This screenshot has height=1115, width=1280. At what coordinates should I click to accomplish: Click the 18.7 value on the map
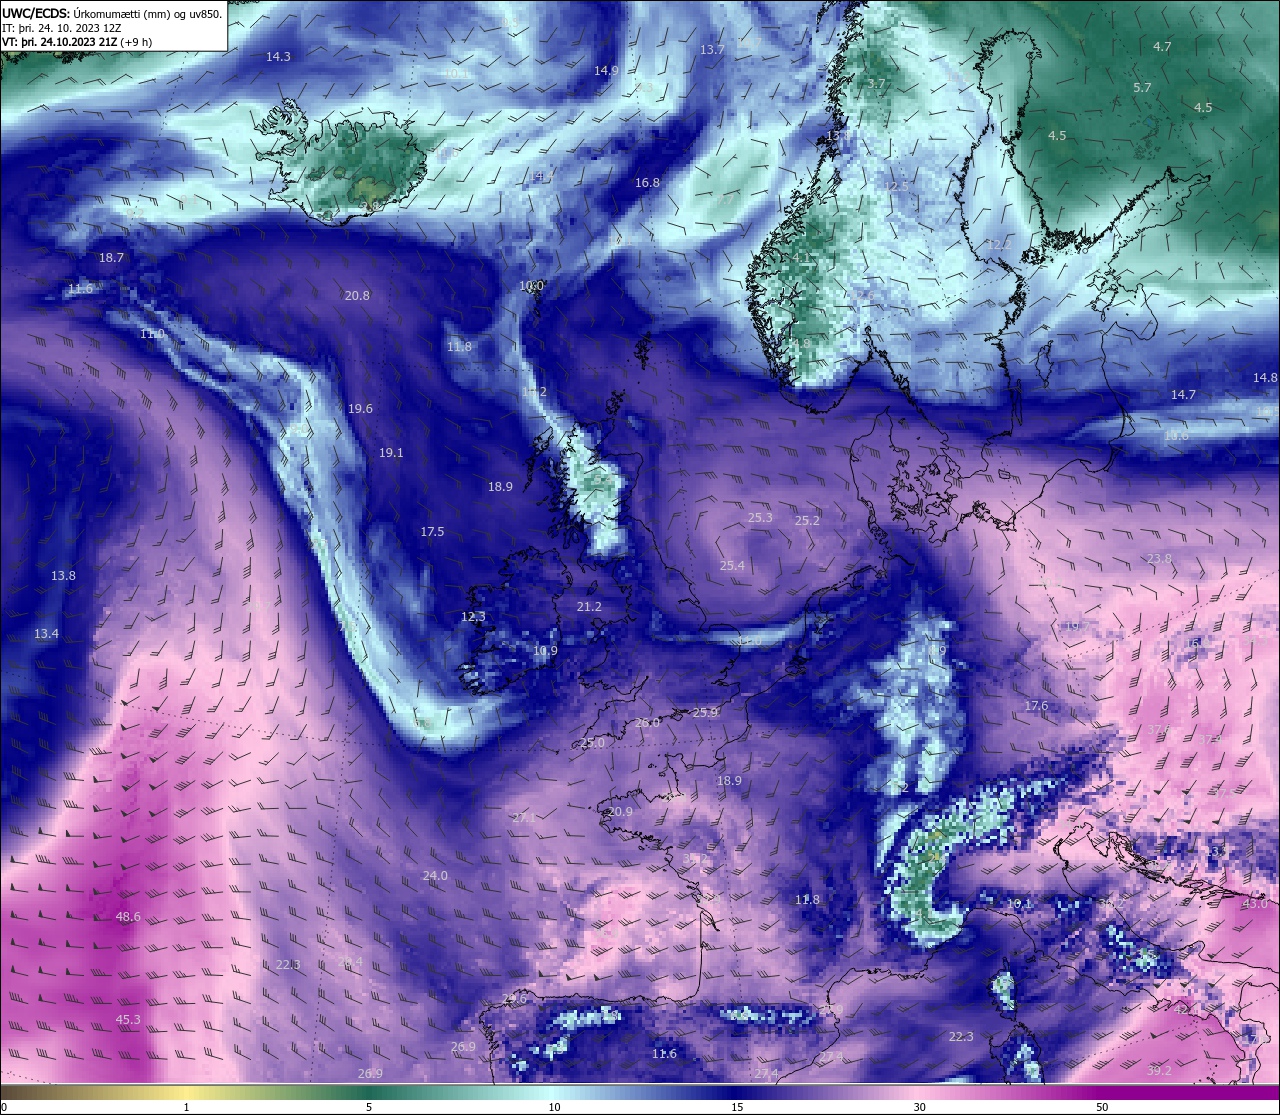click(x=111, y=258)
